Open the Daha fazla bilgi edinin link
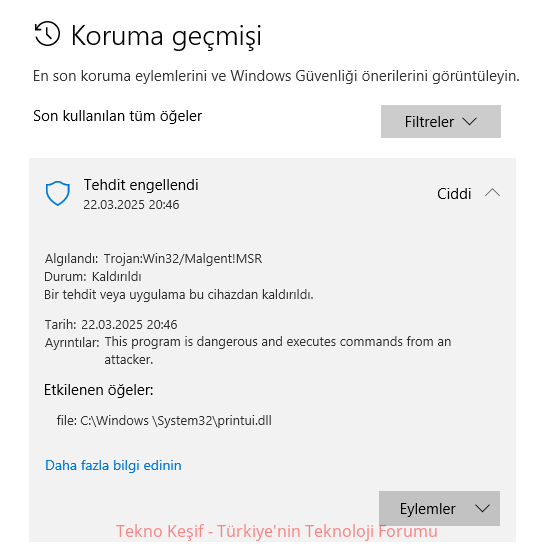 (x=113, y=465)
